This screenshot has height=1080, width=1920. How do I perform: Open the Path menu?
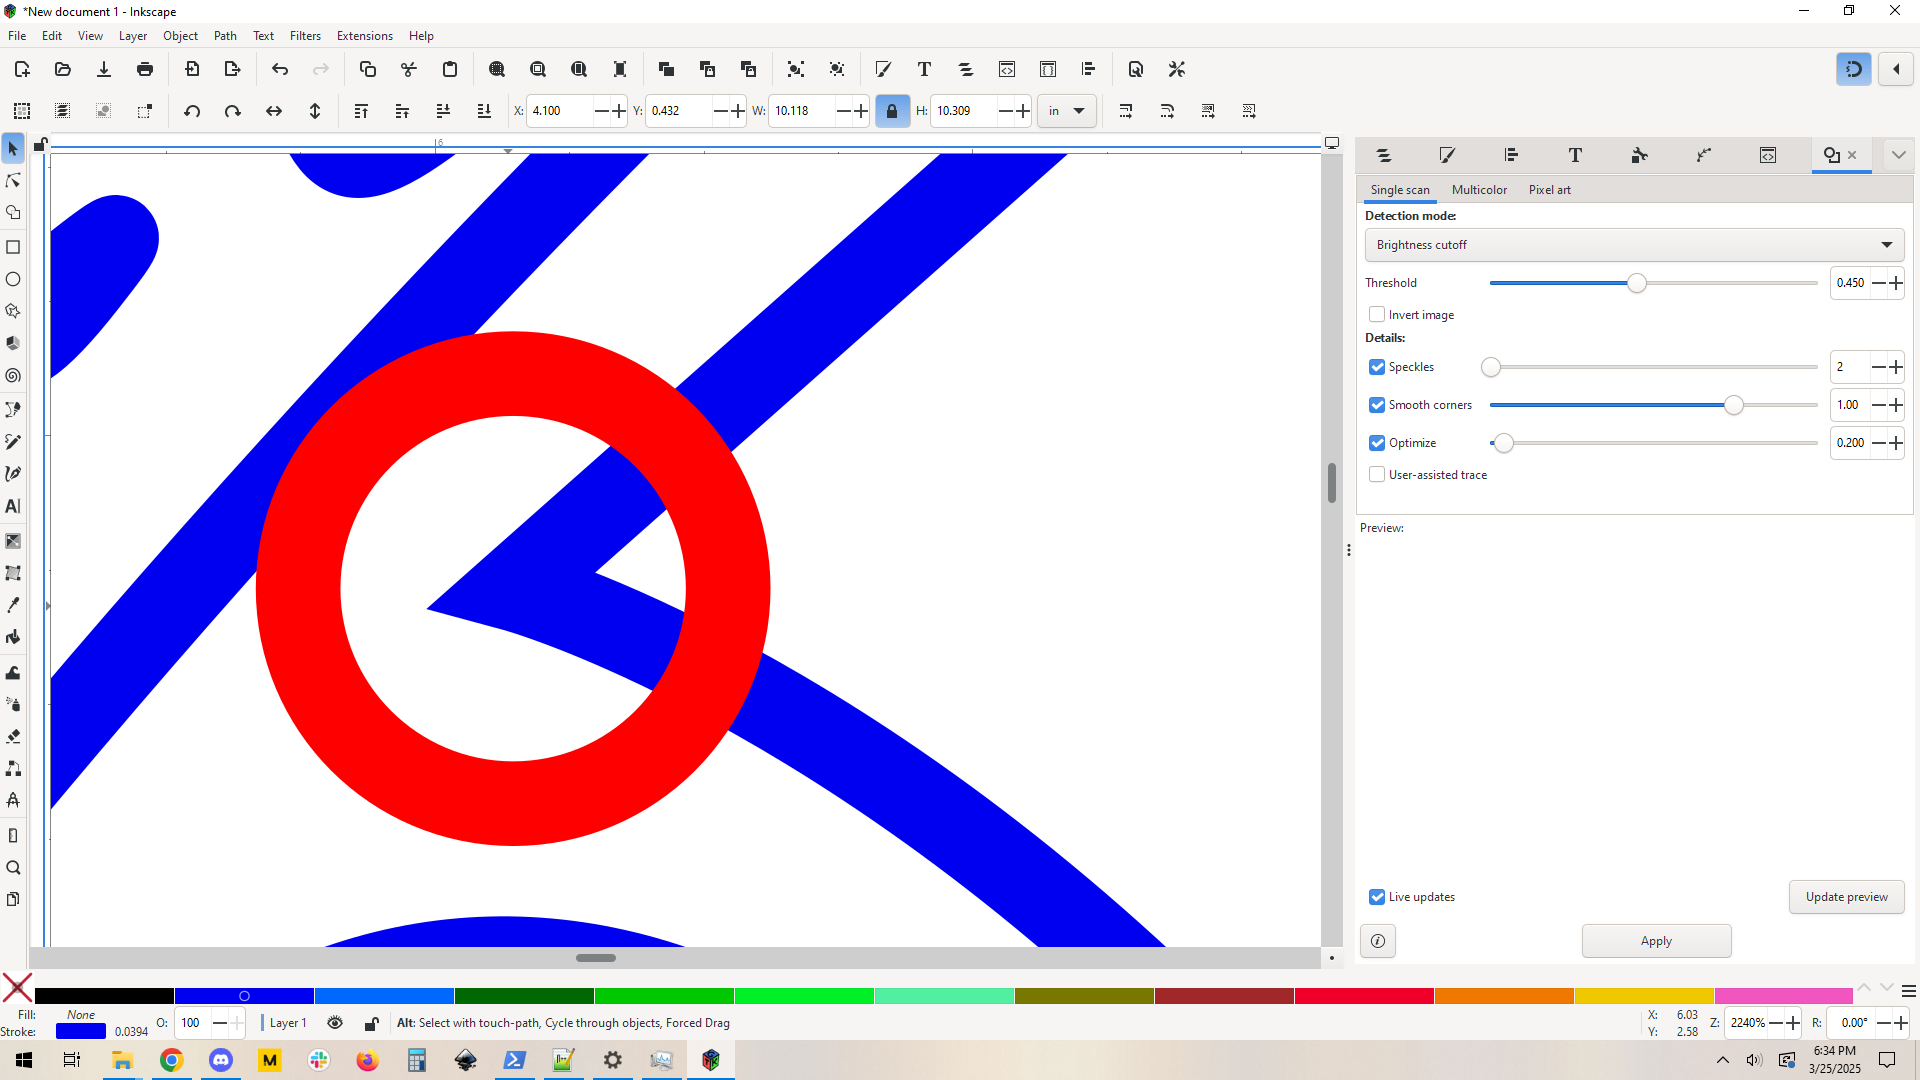(225, 36)
